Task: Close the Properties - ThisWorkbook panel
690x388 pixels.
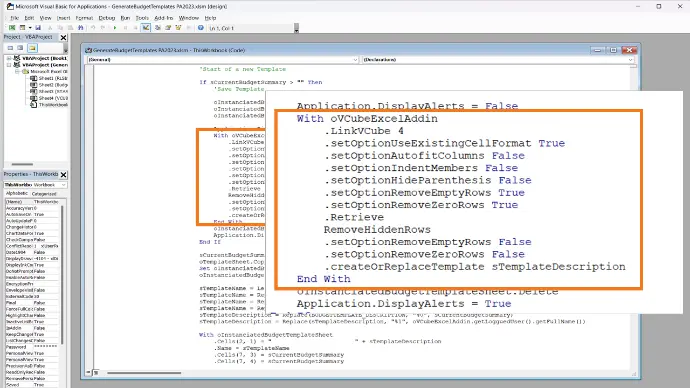Action: click(x=63, y=175)
